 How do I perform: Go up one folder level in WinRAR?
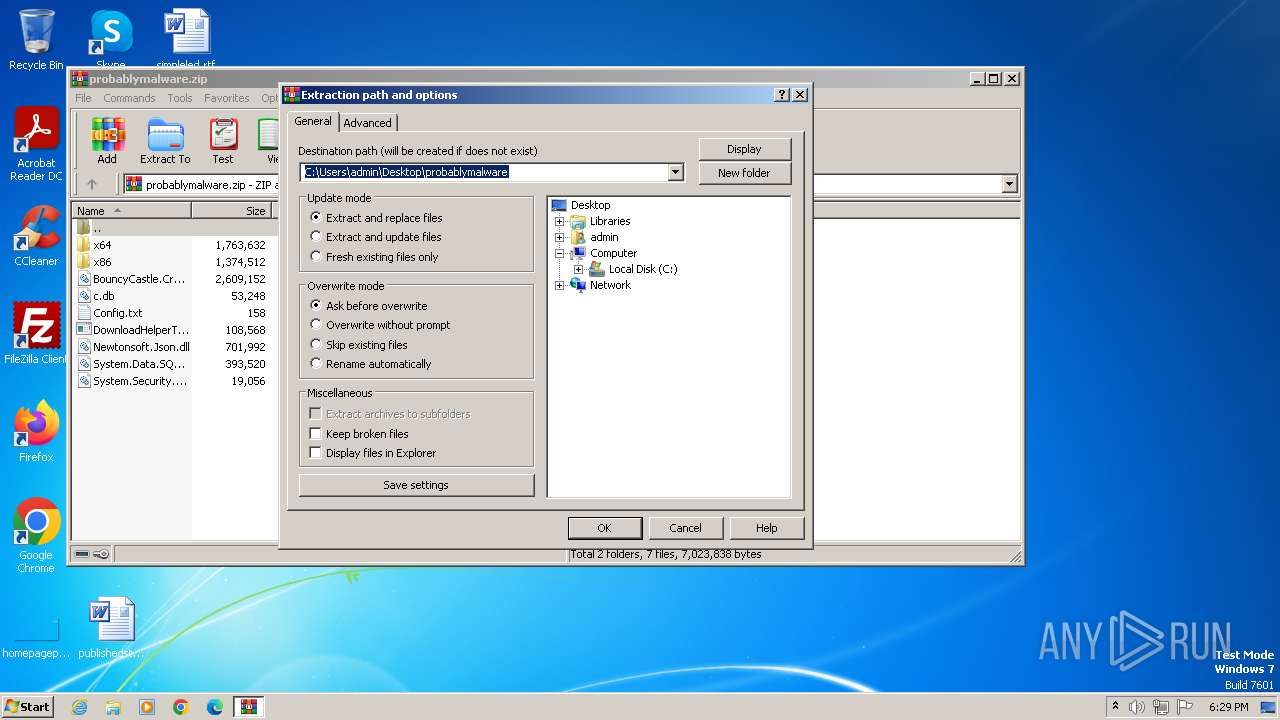pyautogui.click(x=92, y=184)
